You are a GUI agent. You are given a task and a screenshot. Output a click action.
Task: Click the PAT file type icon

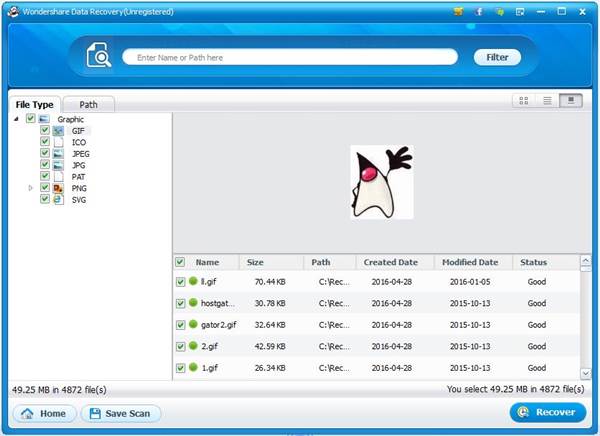[x=58, y=177]
